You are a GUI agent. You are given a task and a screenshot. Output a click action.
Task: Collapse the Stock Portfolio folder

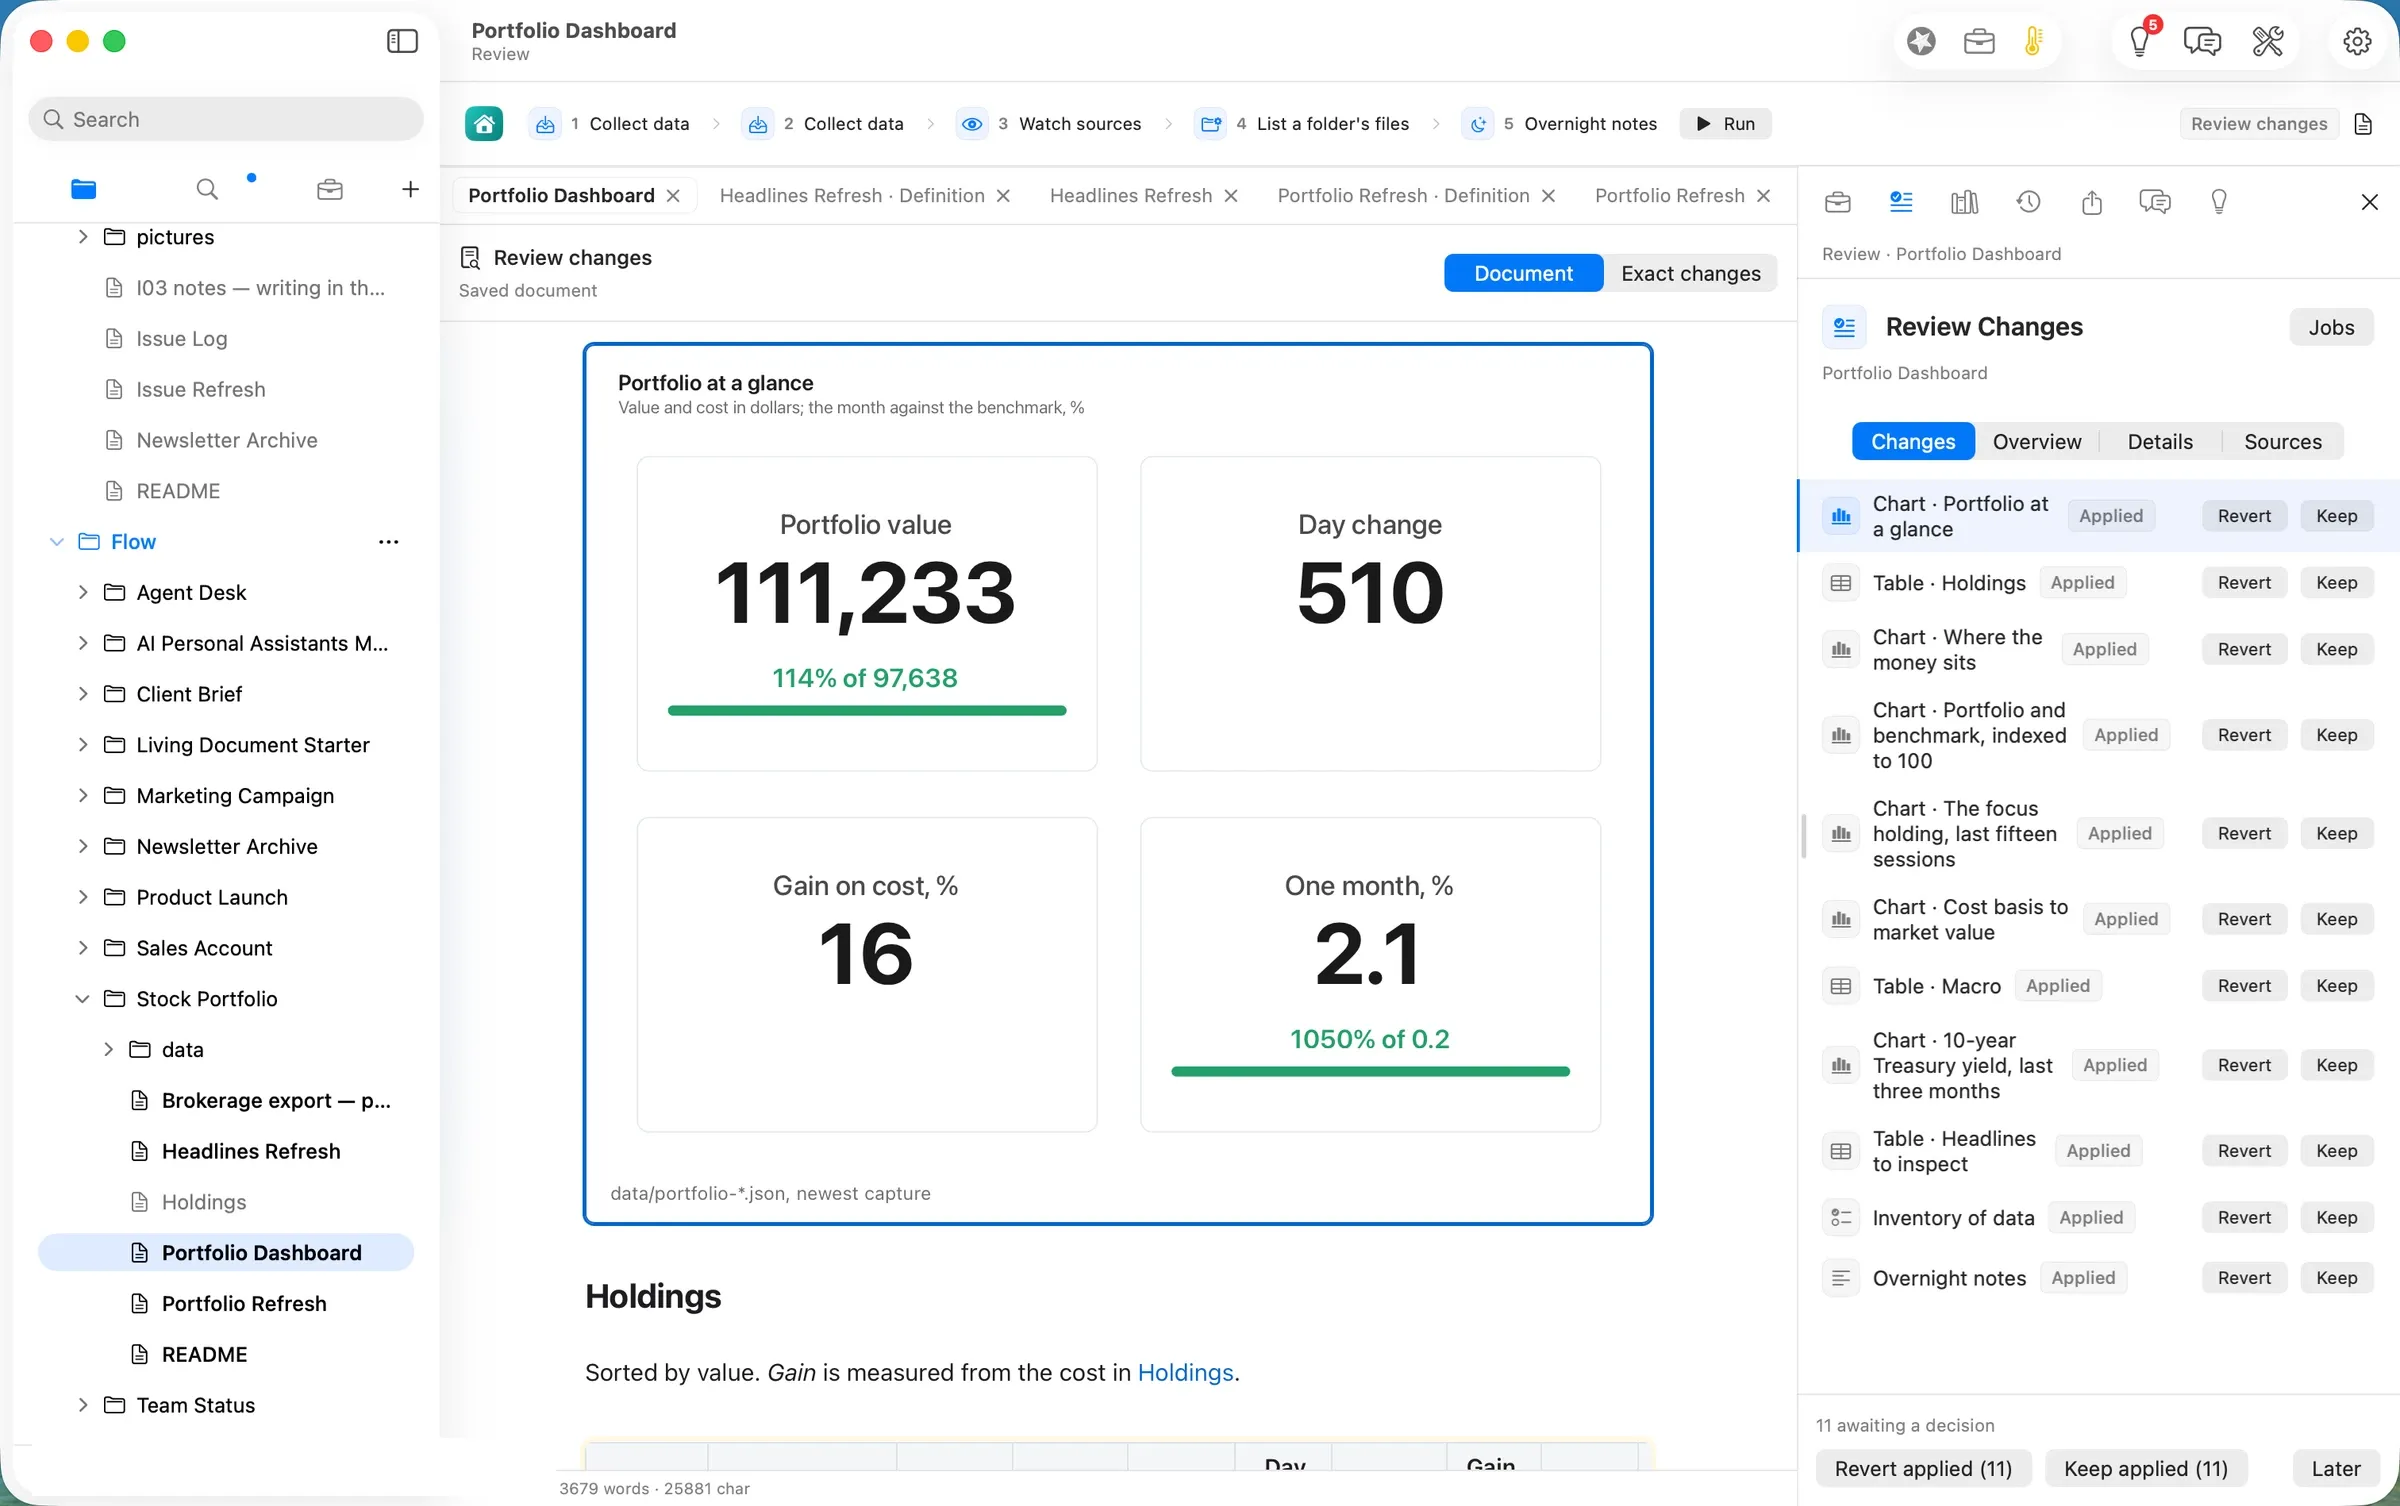tap(83, 999)
